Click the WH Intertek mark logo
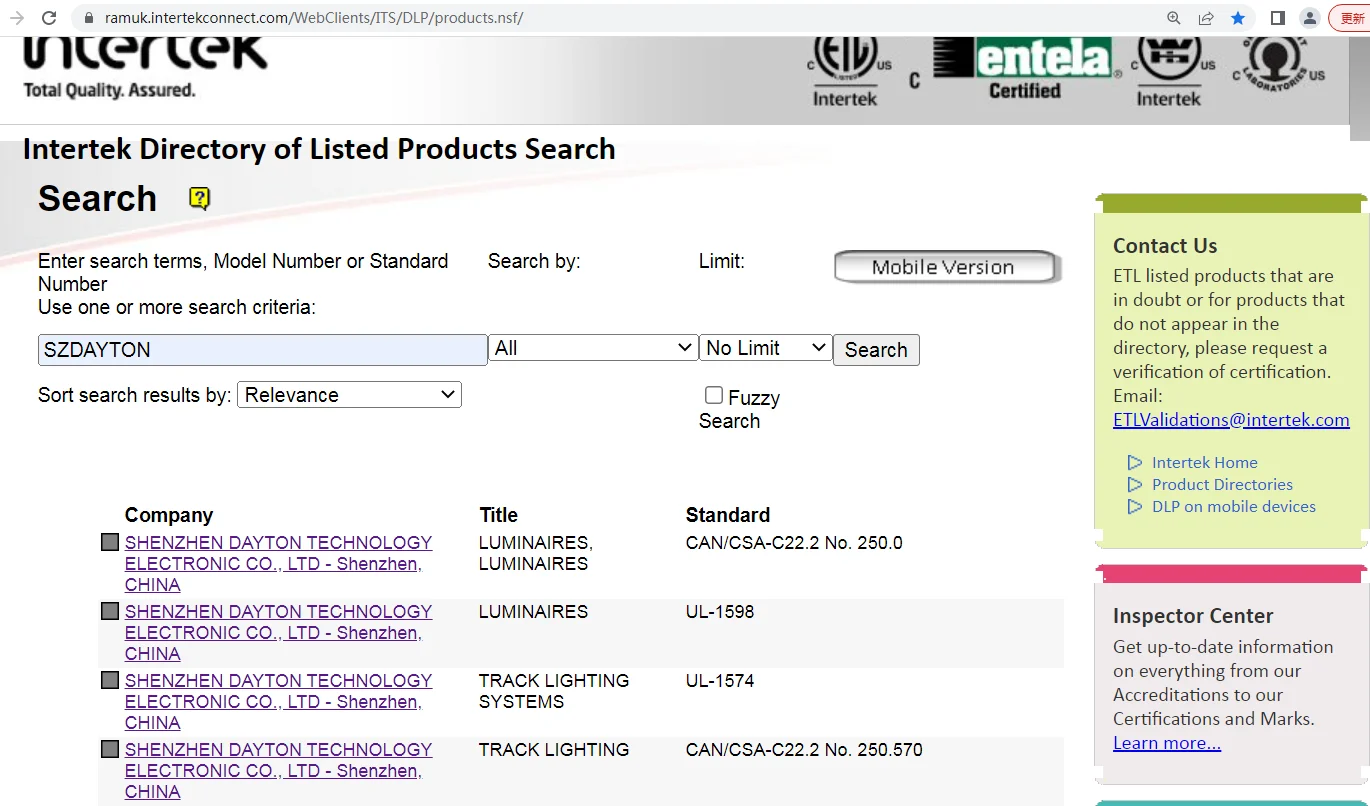Viewport: 1370px width, 806px height. tap(1171, 71)
